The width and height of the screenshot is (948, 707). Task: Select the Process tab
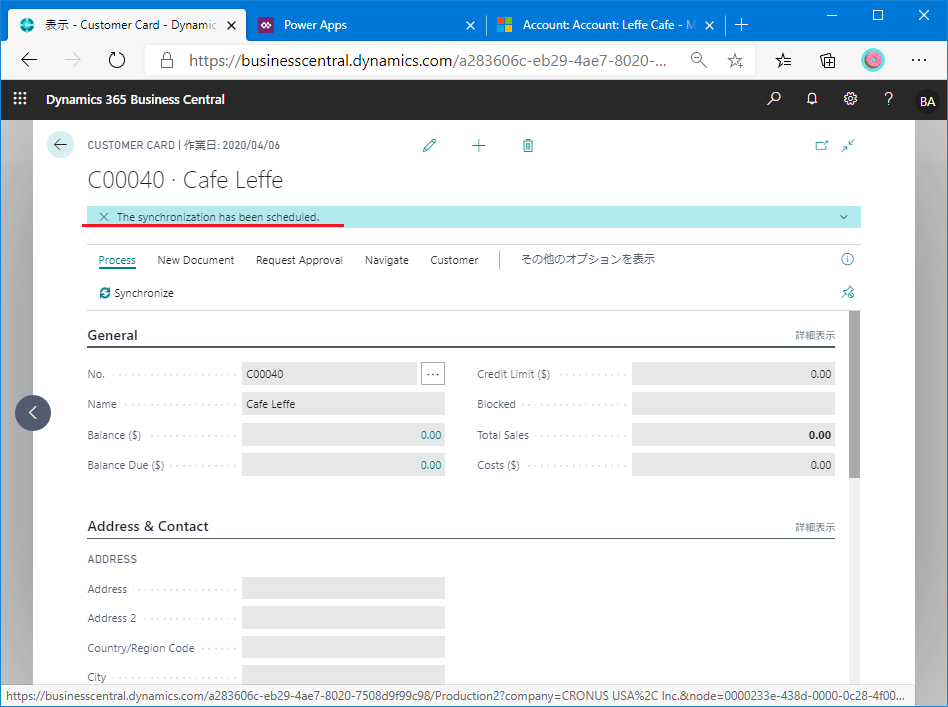click(x=117, y=260)
